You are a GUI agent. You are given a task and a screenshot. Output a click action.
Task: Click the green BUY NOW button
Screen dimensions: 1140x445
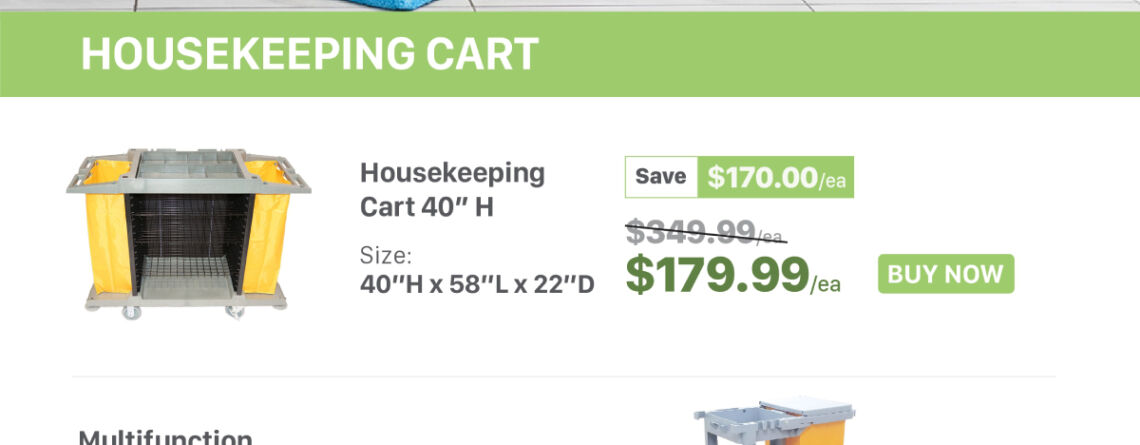pyautogui.click(x=945, y=274)
